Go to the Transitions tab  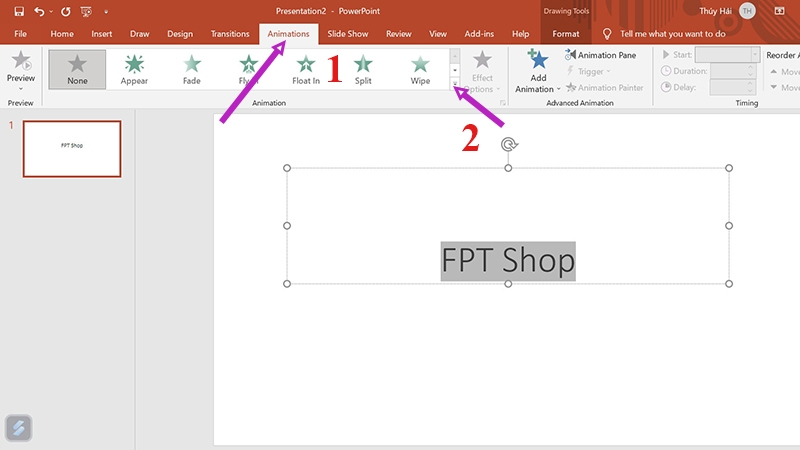230,34
